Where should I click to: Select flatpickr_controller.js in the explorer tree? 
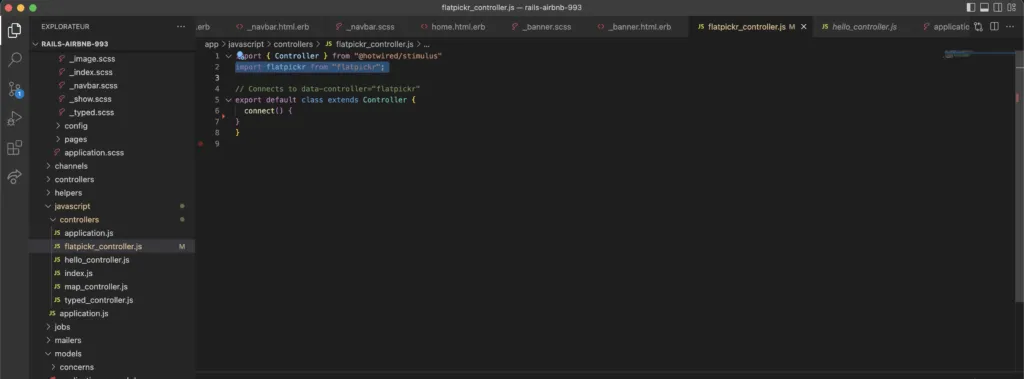click(103, 246)
